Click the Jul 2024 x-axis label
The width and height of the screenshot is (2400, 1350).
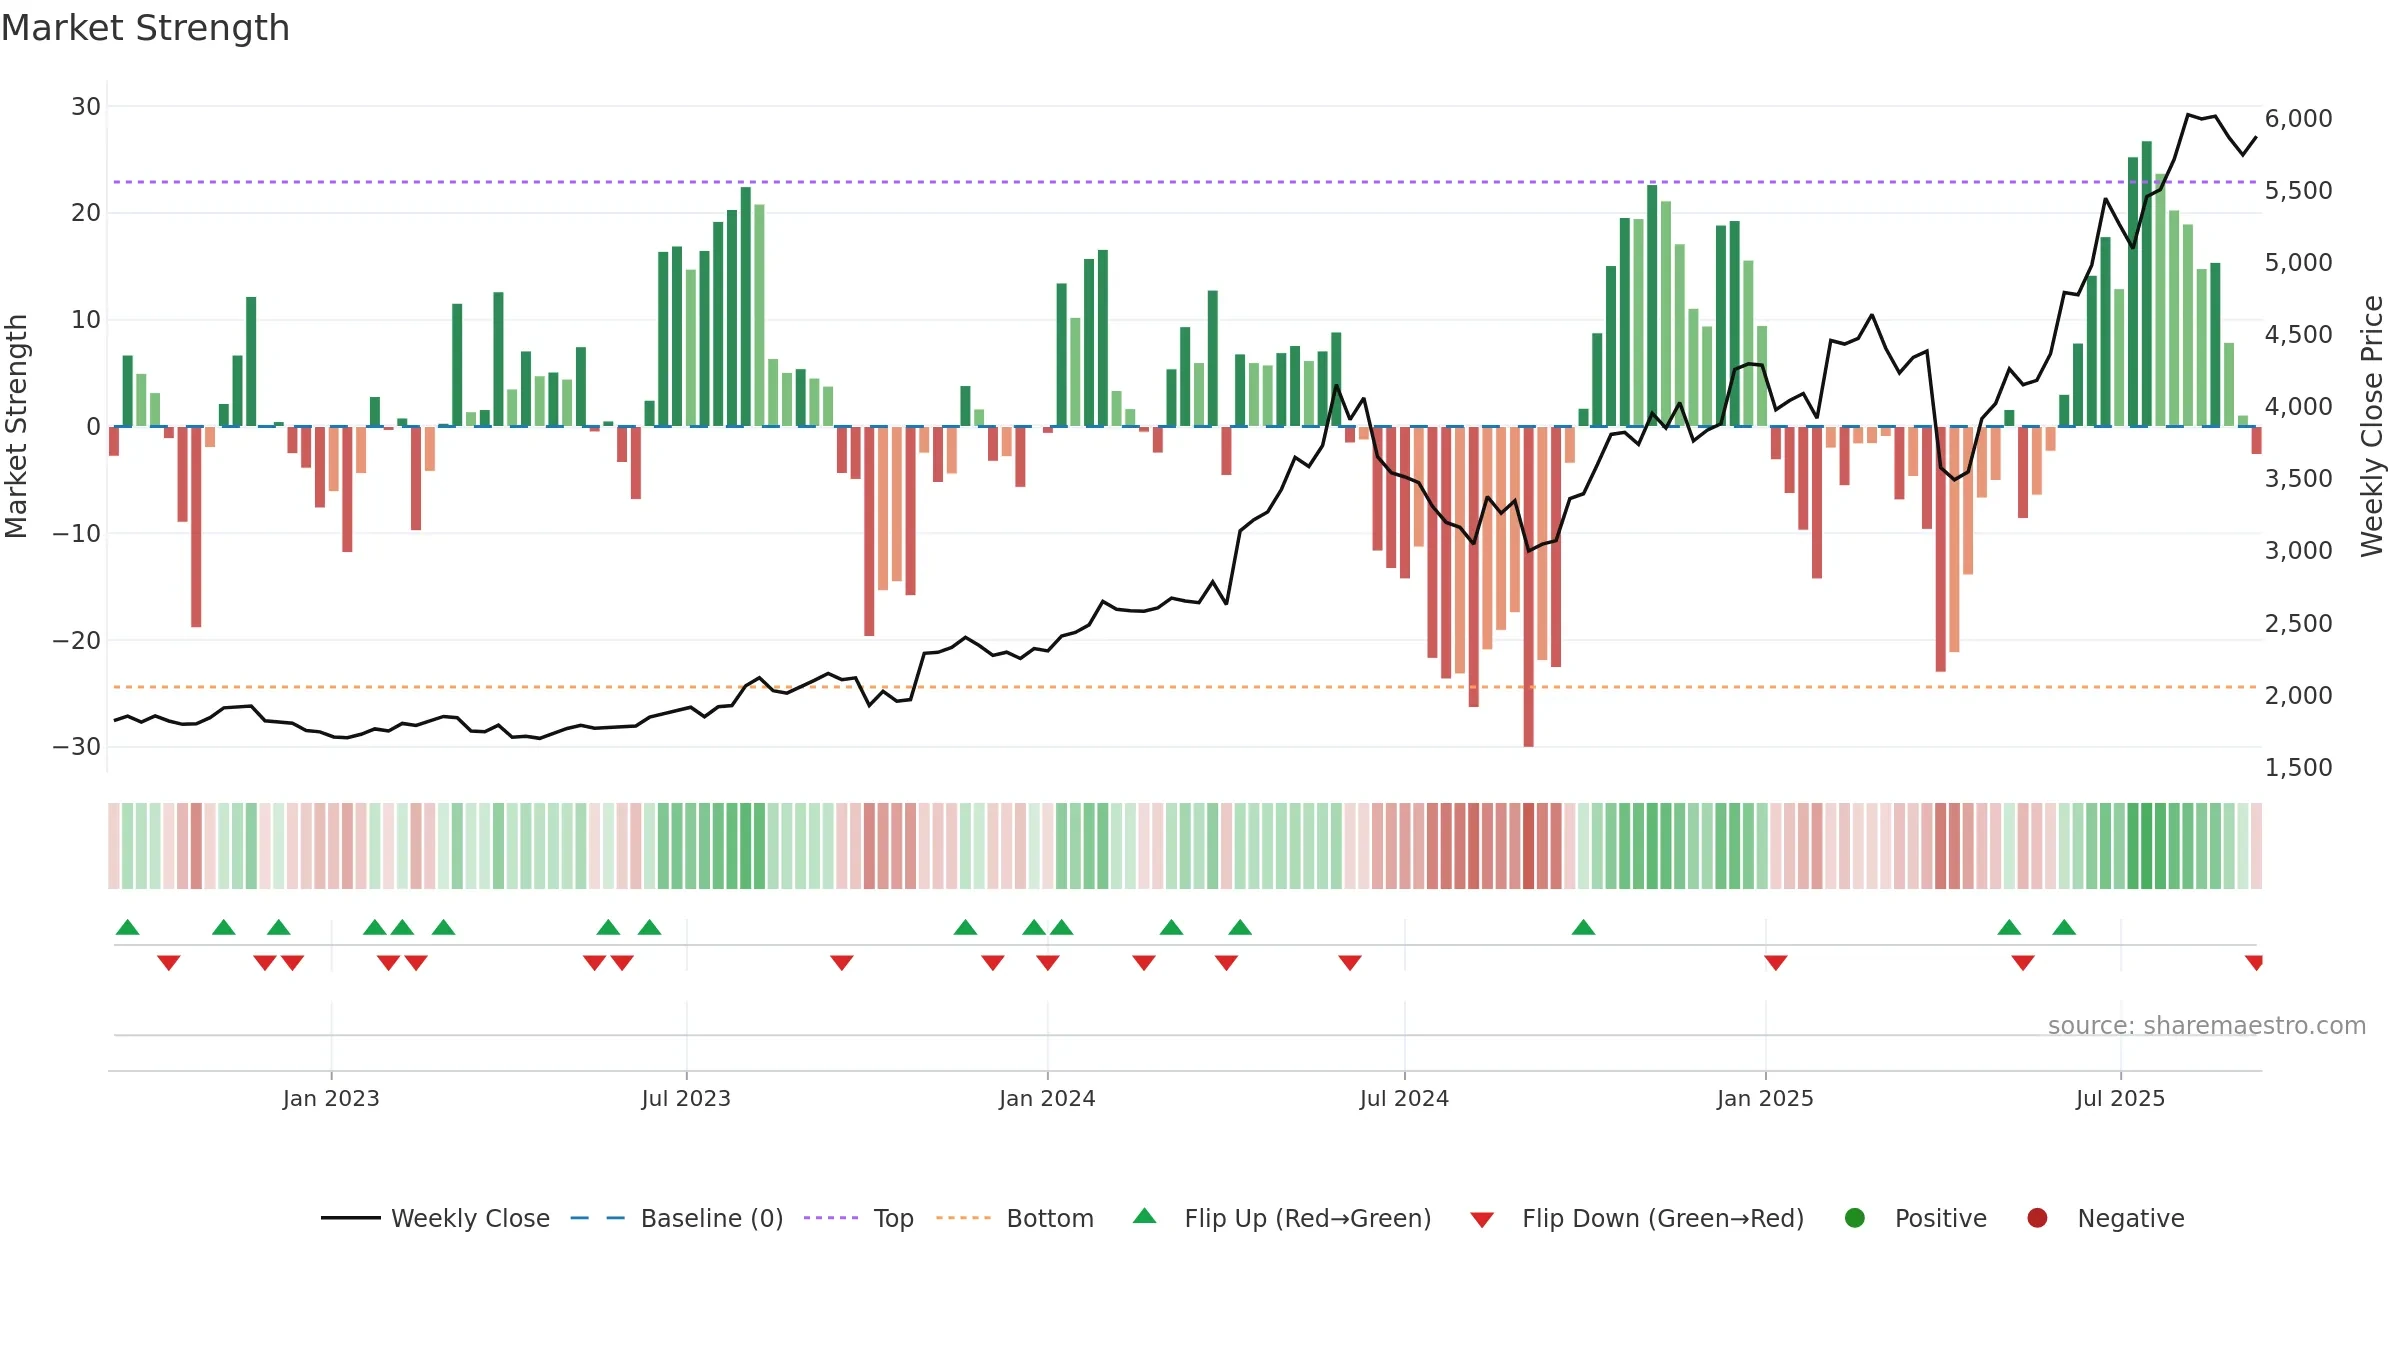tap(1404, 1098)
